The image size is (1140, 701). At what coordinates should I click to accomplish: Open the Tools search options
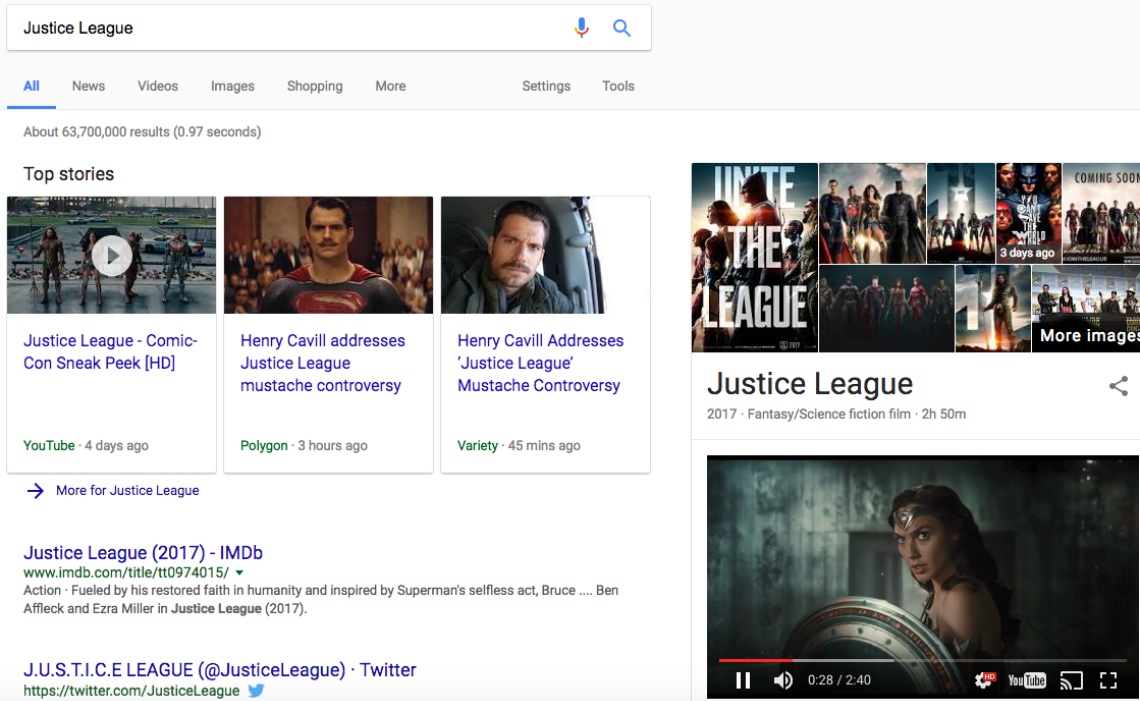coord(618,86)
